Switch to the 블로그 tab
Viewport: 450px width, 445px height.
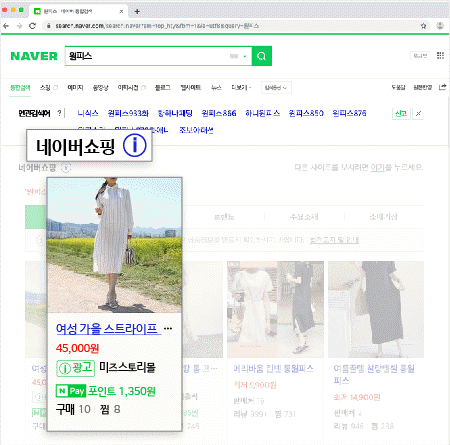[163, 88]
